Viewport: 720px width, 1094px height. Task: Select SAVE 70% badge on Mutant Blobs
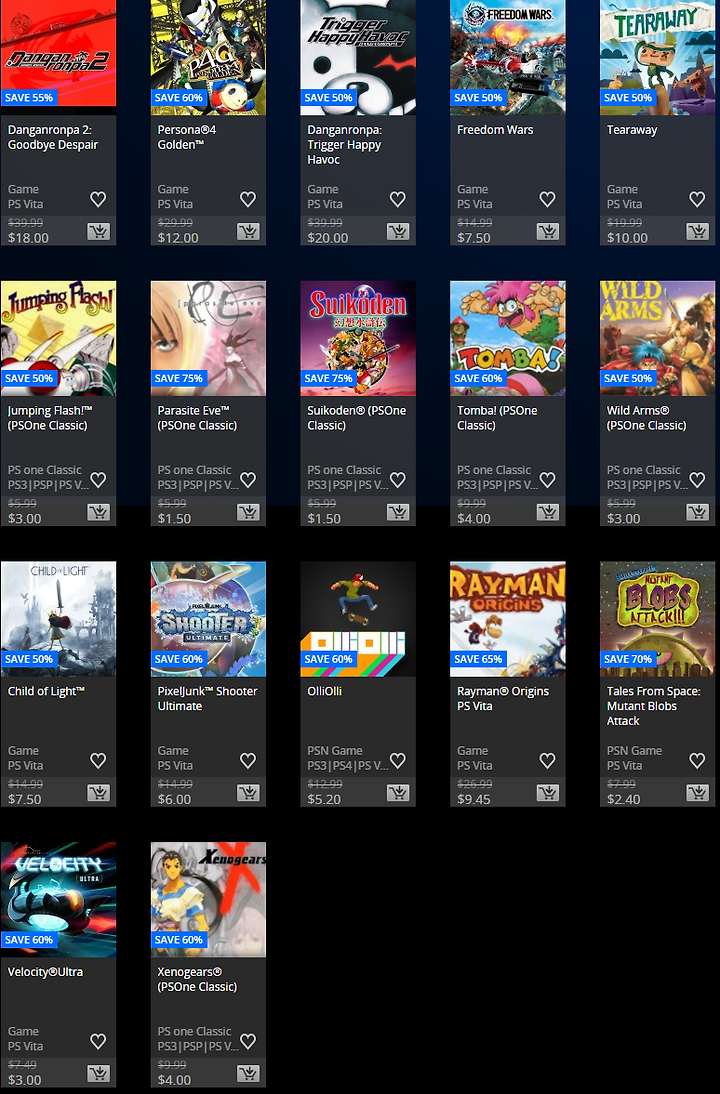[628, 659]
